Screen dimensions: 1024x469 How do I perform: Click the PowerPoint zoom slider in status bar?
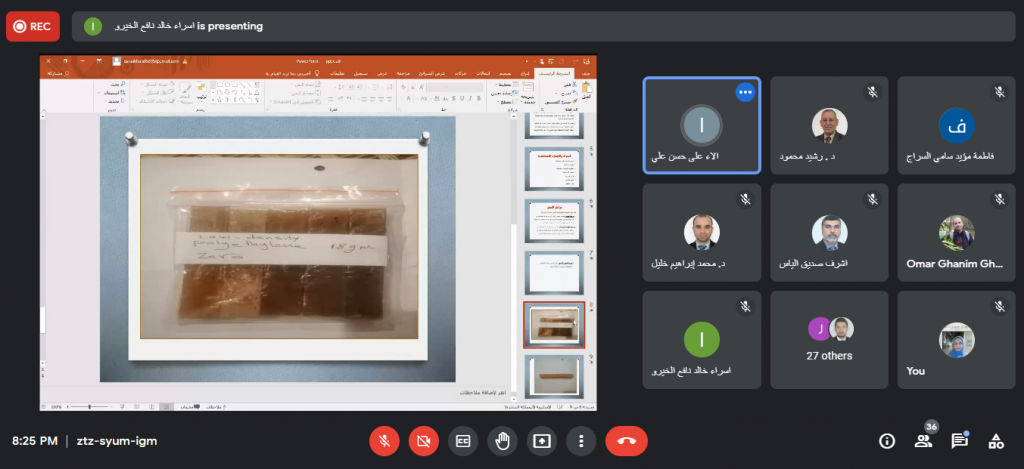(x=90, y=406)
